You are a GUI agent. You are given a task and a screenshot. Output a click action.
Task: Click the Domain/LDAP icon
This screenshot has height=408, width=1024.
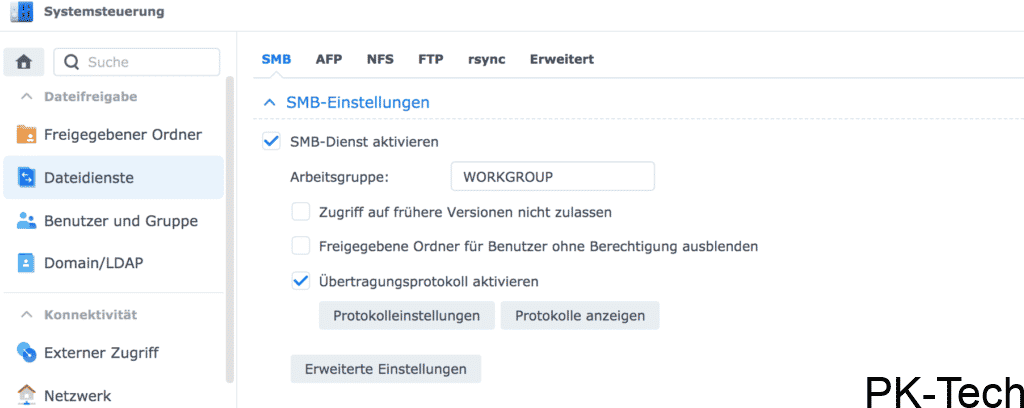click(26, 264)
